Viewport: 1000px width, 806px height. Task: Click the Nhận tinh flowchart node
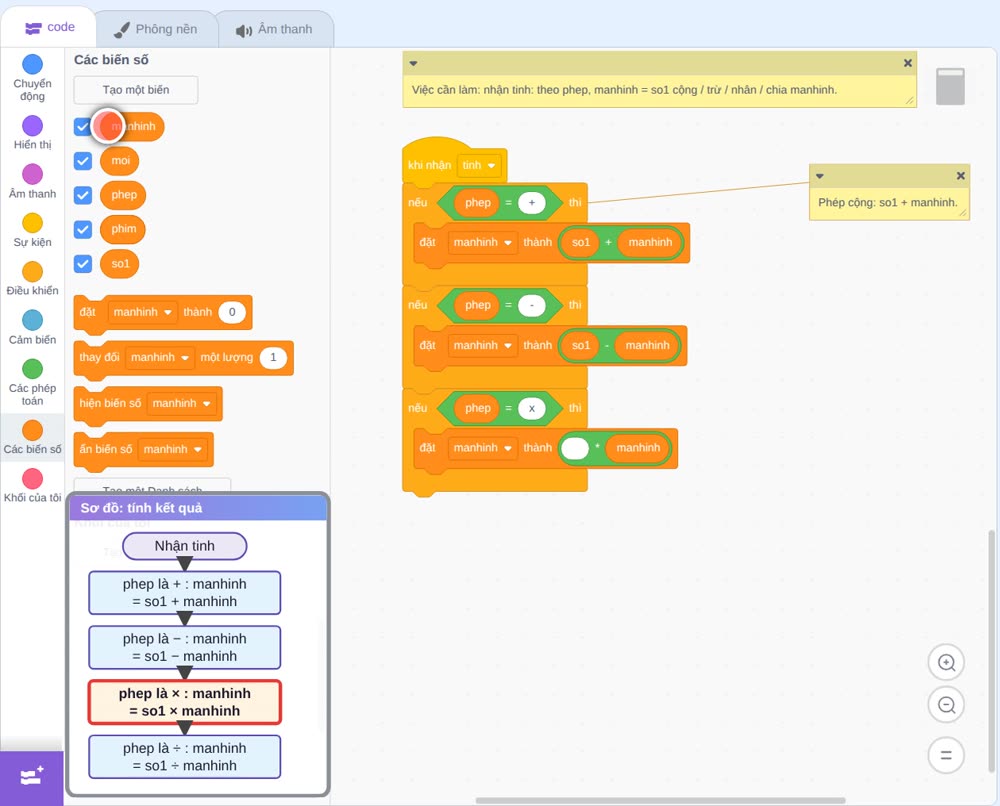(x=184, y=546)
